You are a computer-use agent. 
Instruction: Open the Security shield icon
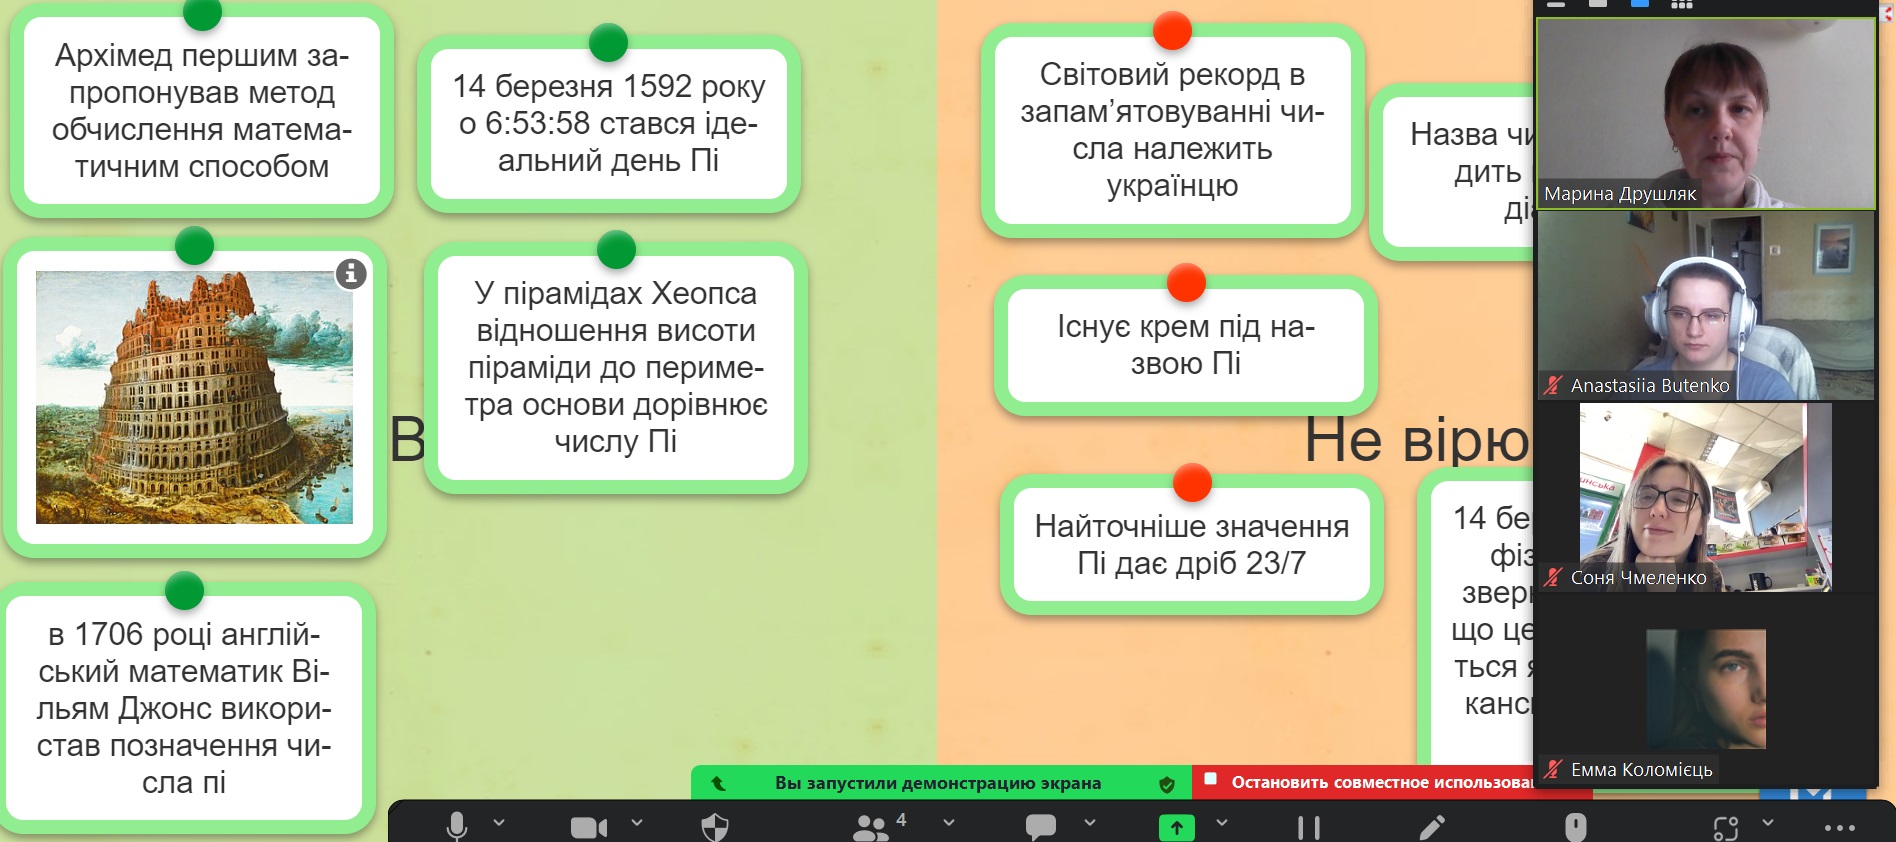click(715, 827)
